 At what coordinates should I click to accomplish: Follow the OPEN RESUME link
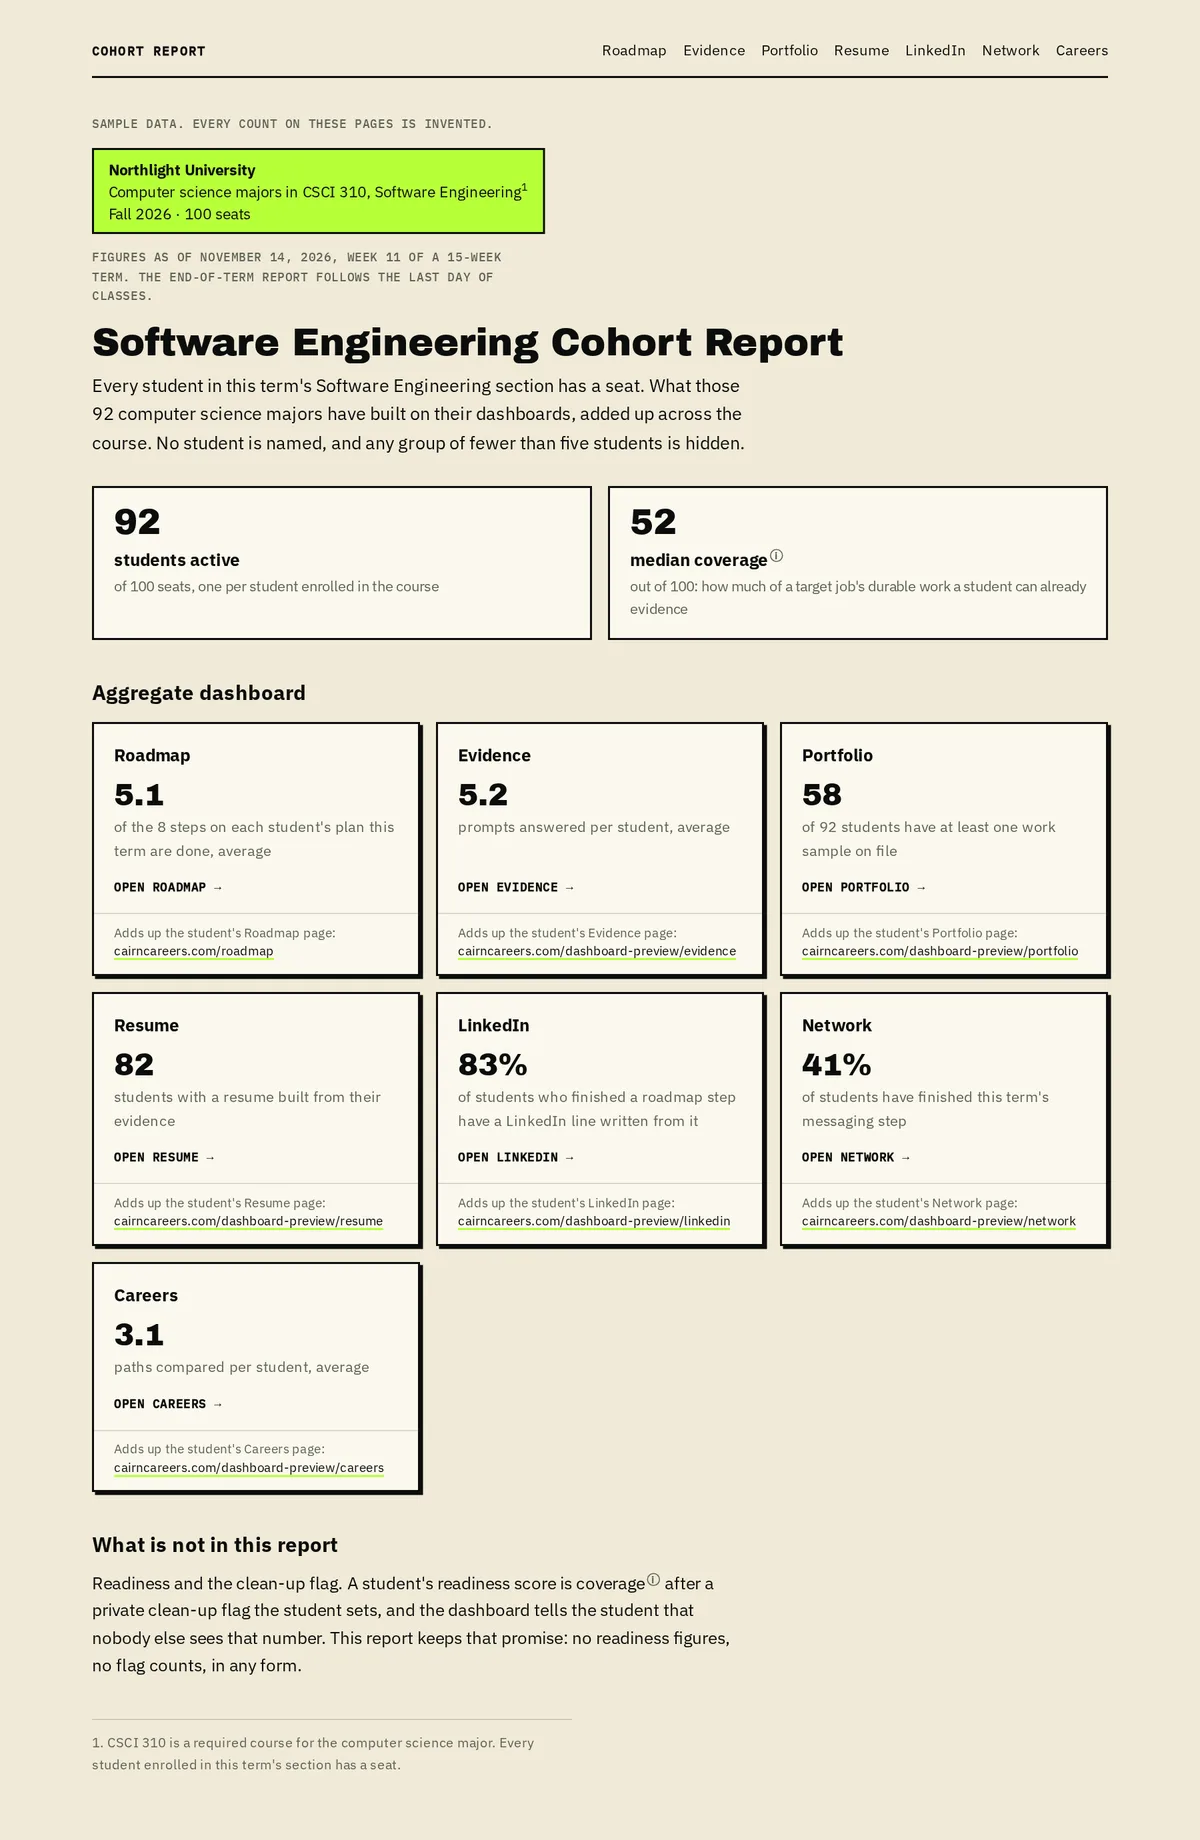point(164,1157)
